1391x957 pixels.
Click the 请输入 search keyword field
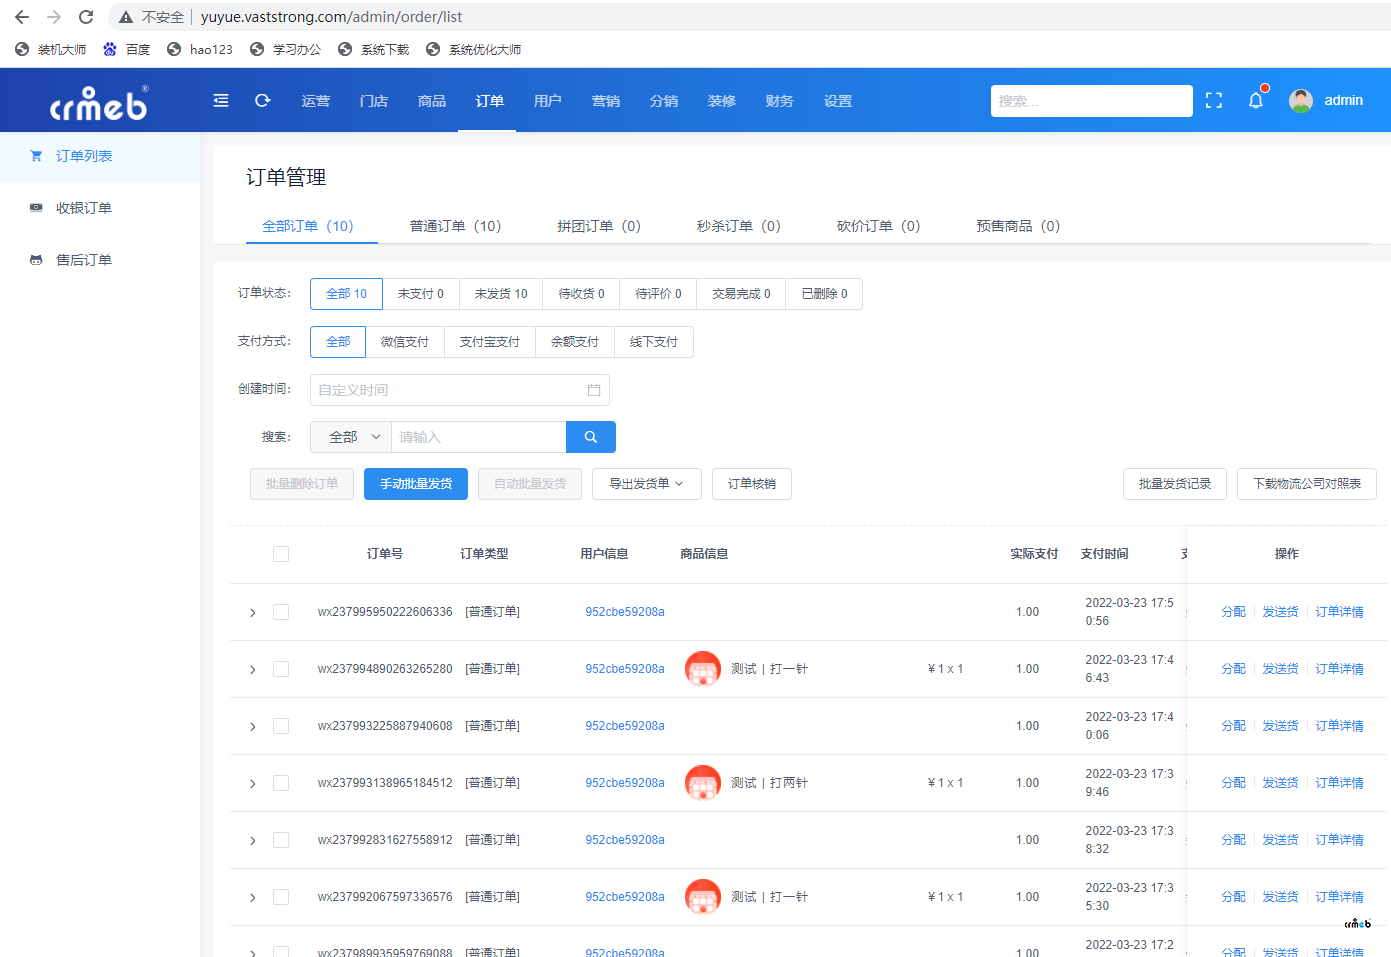pyautogui.click(x=479, y=437)
